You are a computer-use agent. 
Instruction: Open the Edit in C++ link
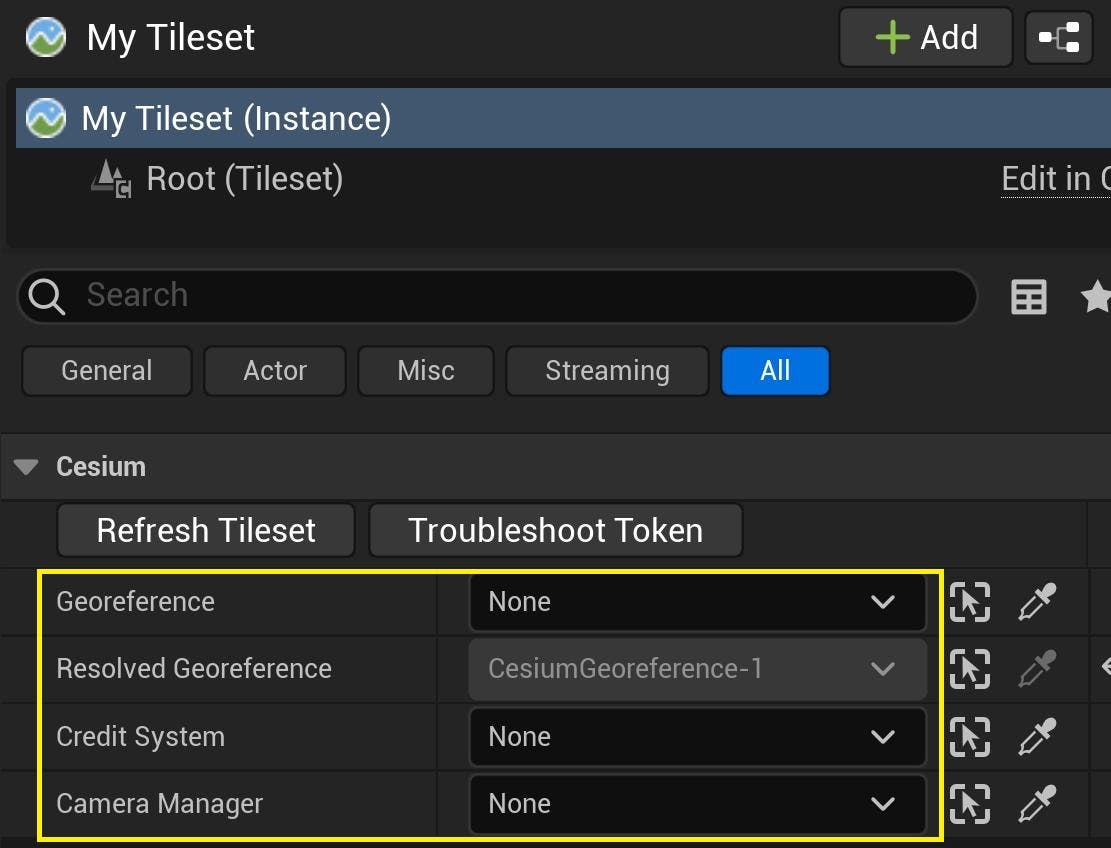click(x=1056, y=179)
